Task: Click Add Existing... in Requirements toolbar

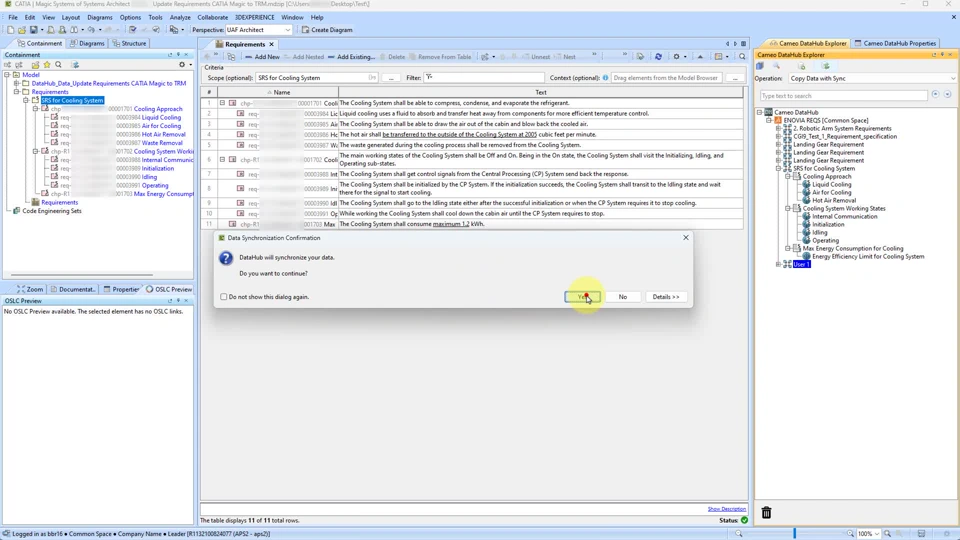Action: pos(351,56)
